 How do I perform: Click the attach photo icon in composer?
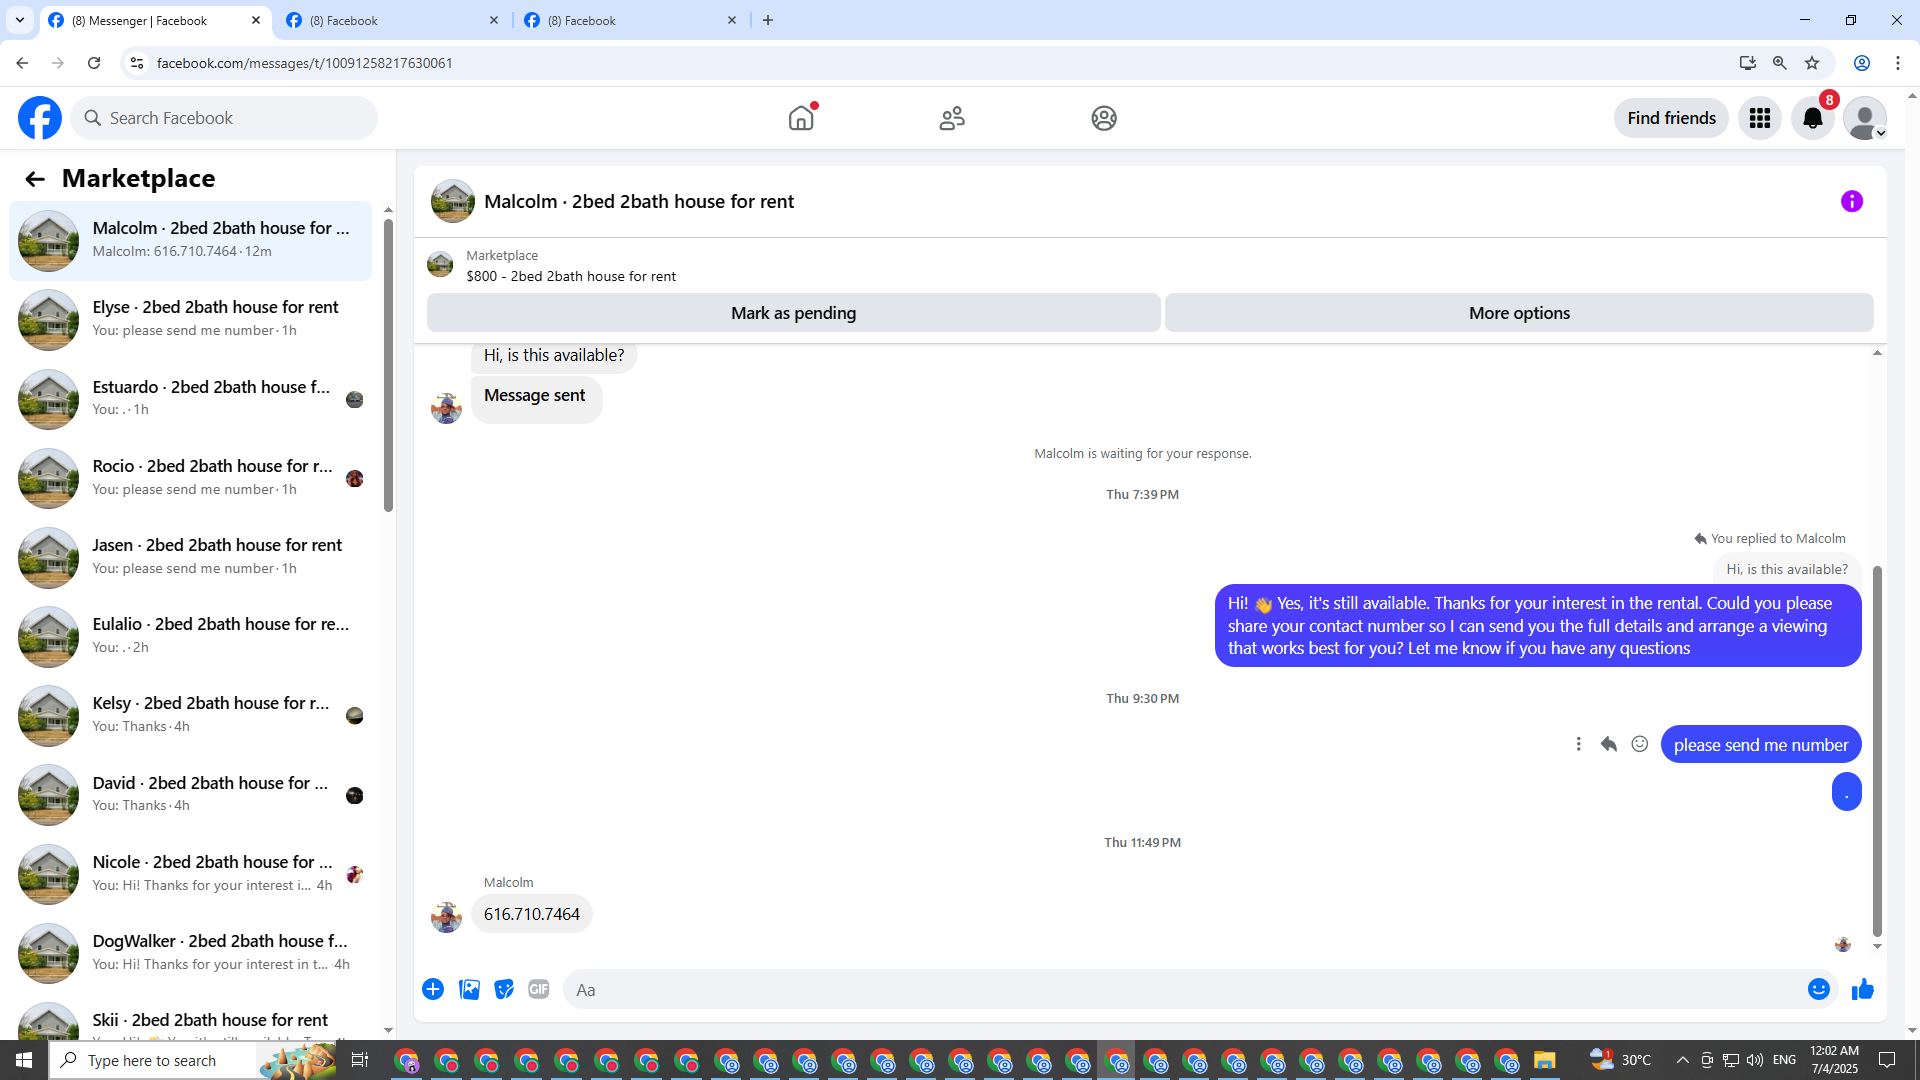(x=469, y=989)
